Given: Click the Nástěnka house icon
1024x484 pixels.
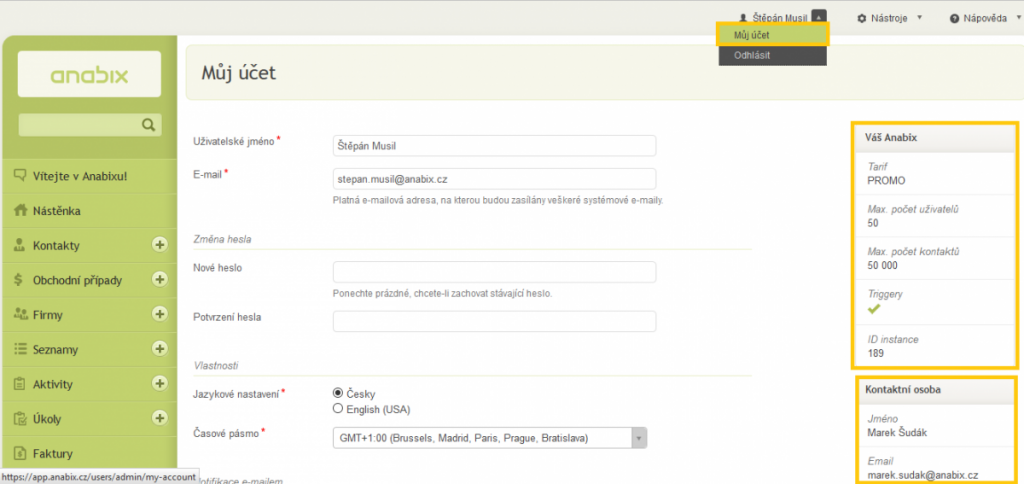Looking at the screenshot, I should point(20,211).
